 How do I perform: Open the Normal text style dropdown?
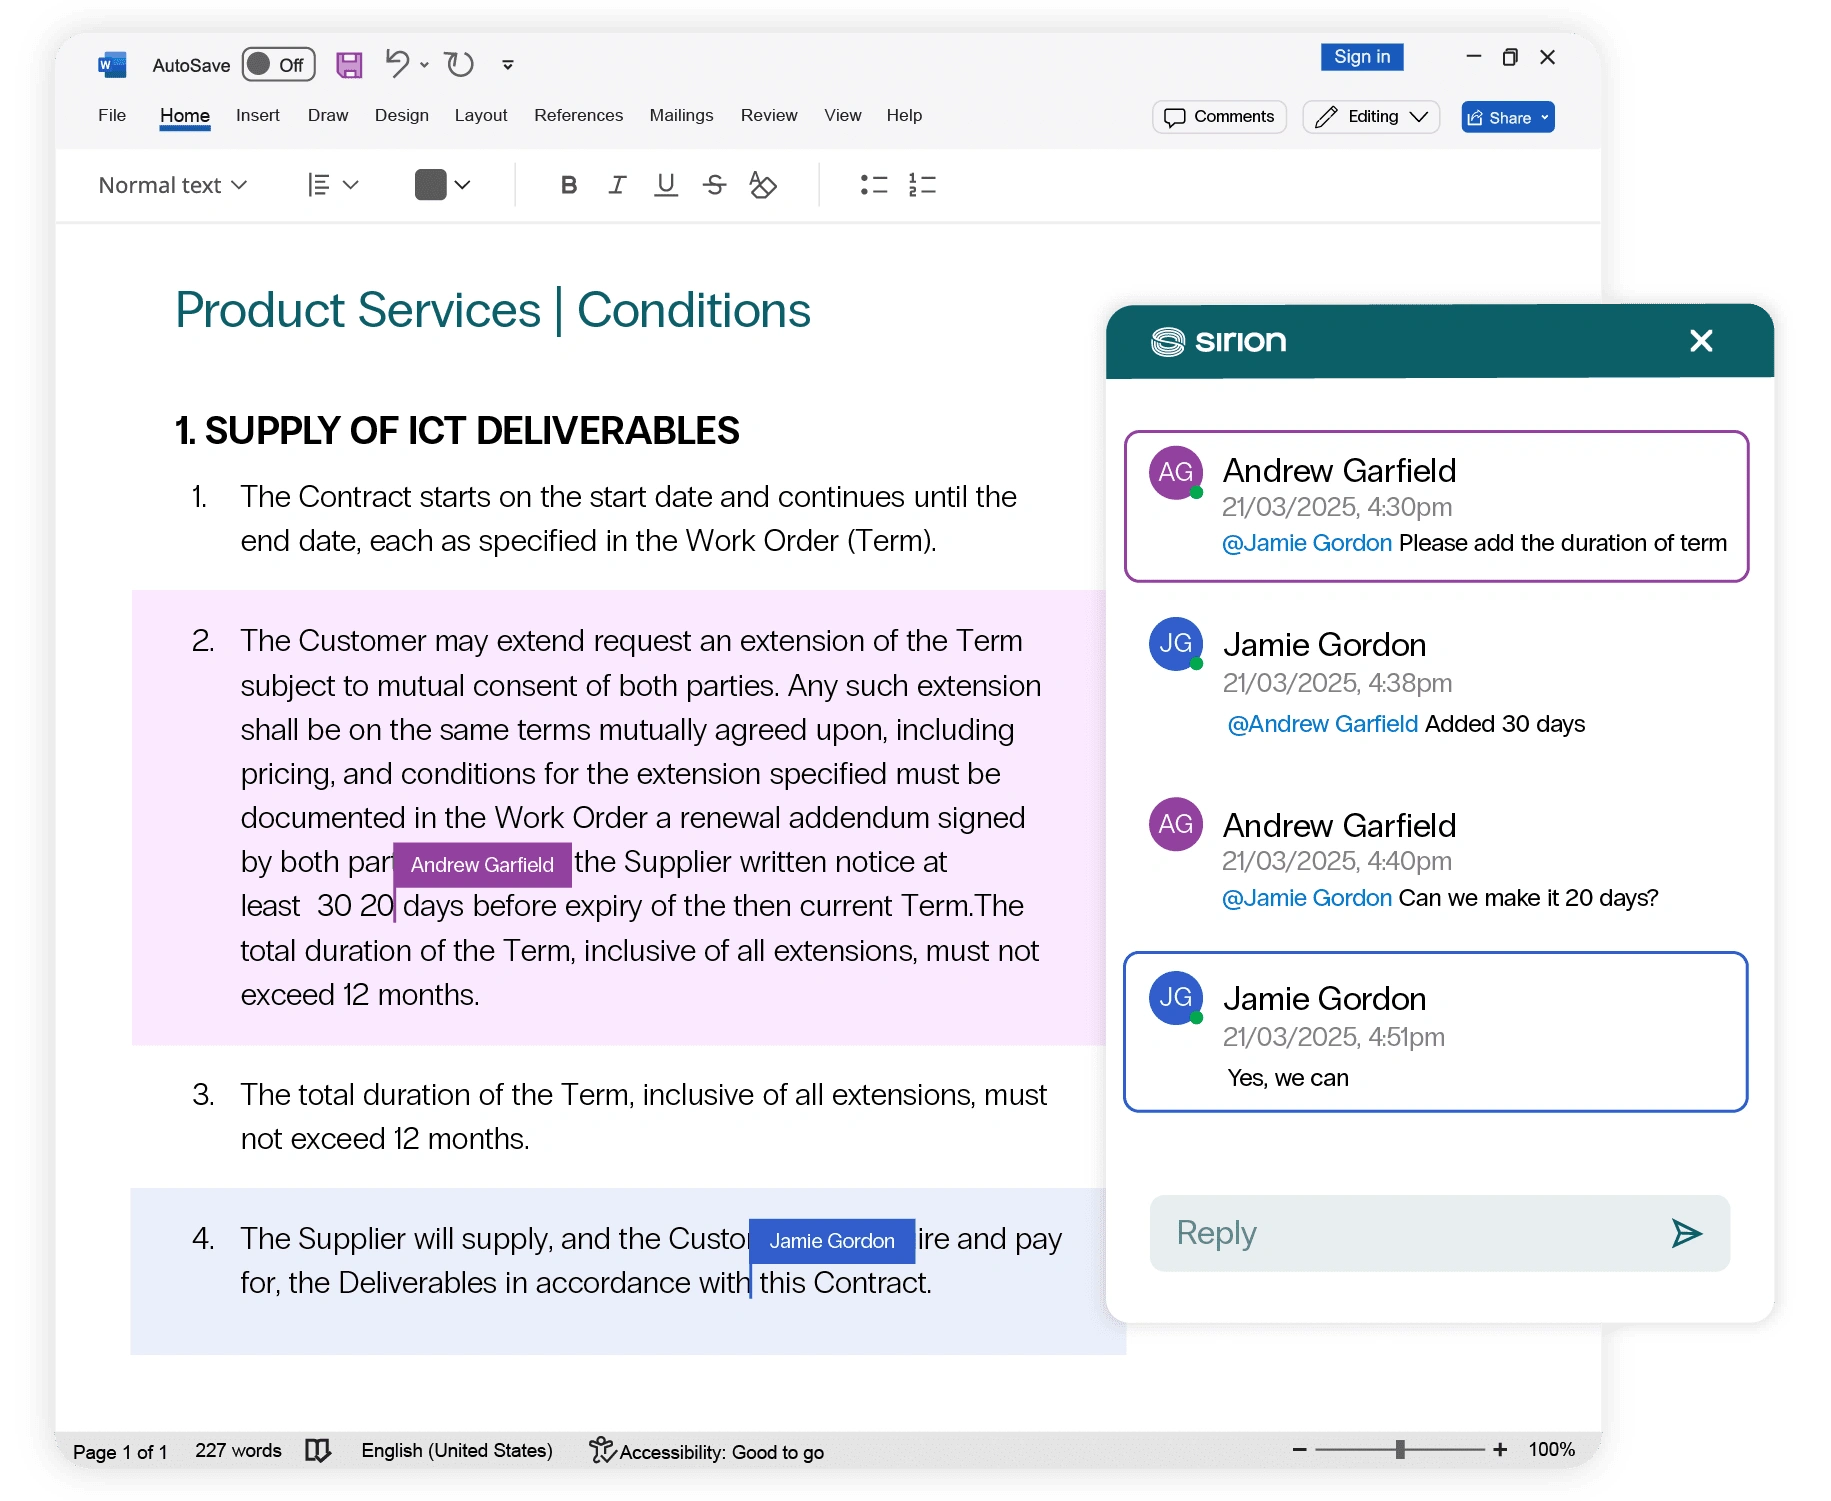click(172, 185)
